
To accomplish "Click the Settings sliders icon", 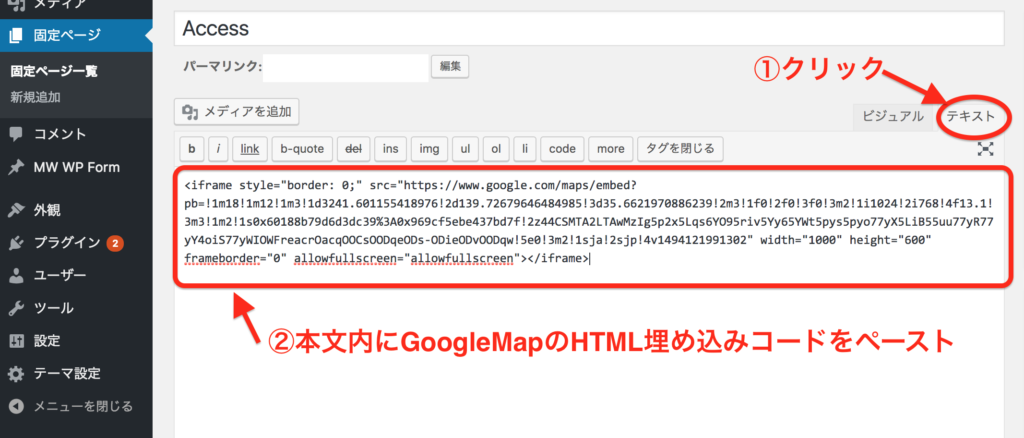I will [x=16, y=340].
